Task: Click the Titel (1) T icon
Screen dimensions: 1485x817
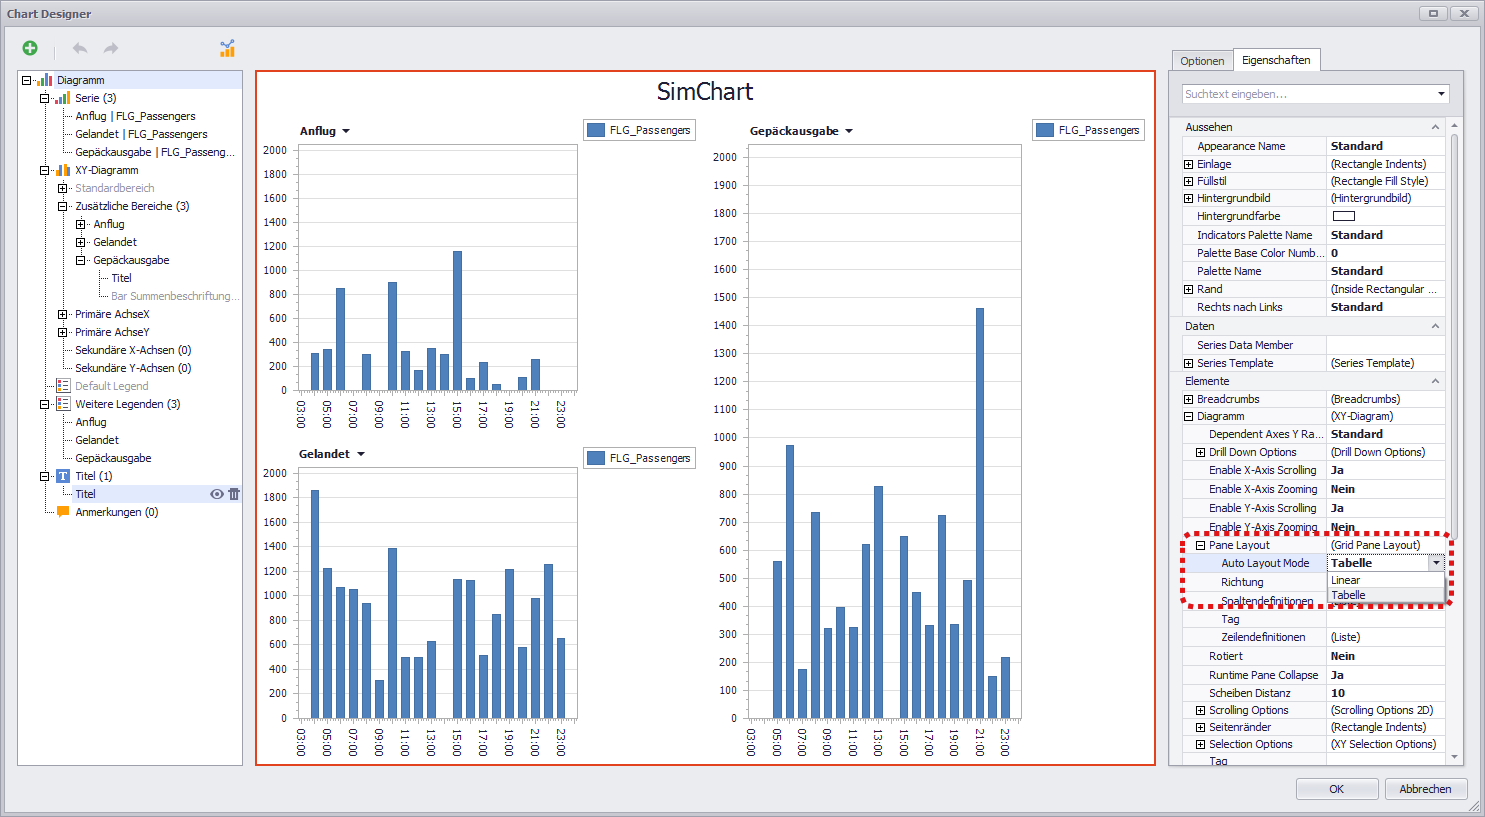Action: (63, 476)
